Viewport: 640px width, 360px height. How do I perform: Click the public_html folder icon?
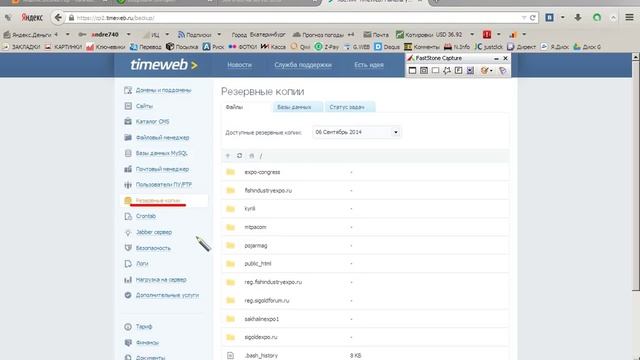coord(231,264)
